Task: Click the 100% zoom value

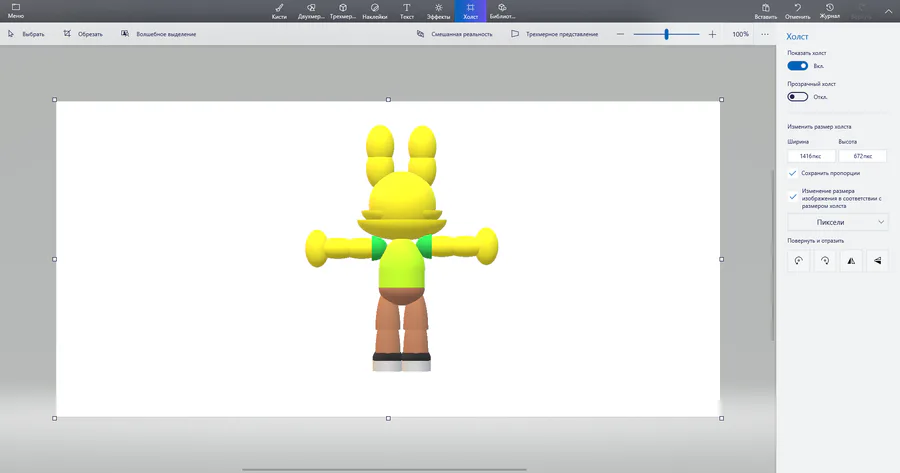Action: pos(740,34)
